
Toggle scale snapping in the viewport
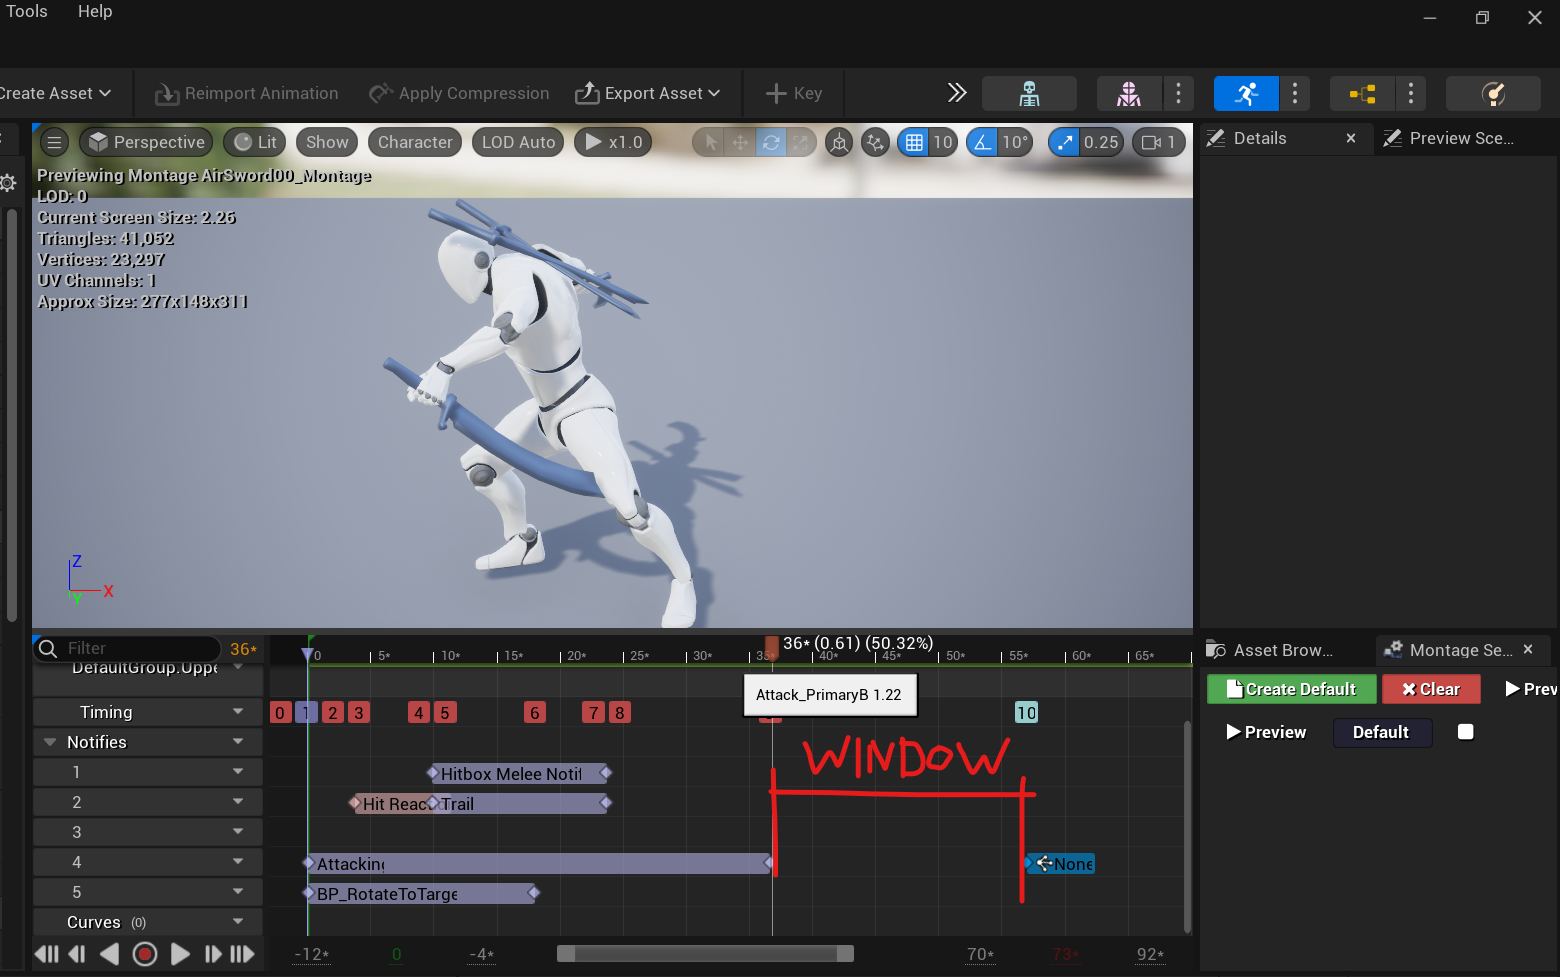click(1064, 142)
